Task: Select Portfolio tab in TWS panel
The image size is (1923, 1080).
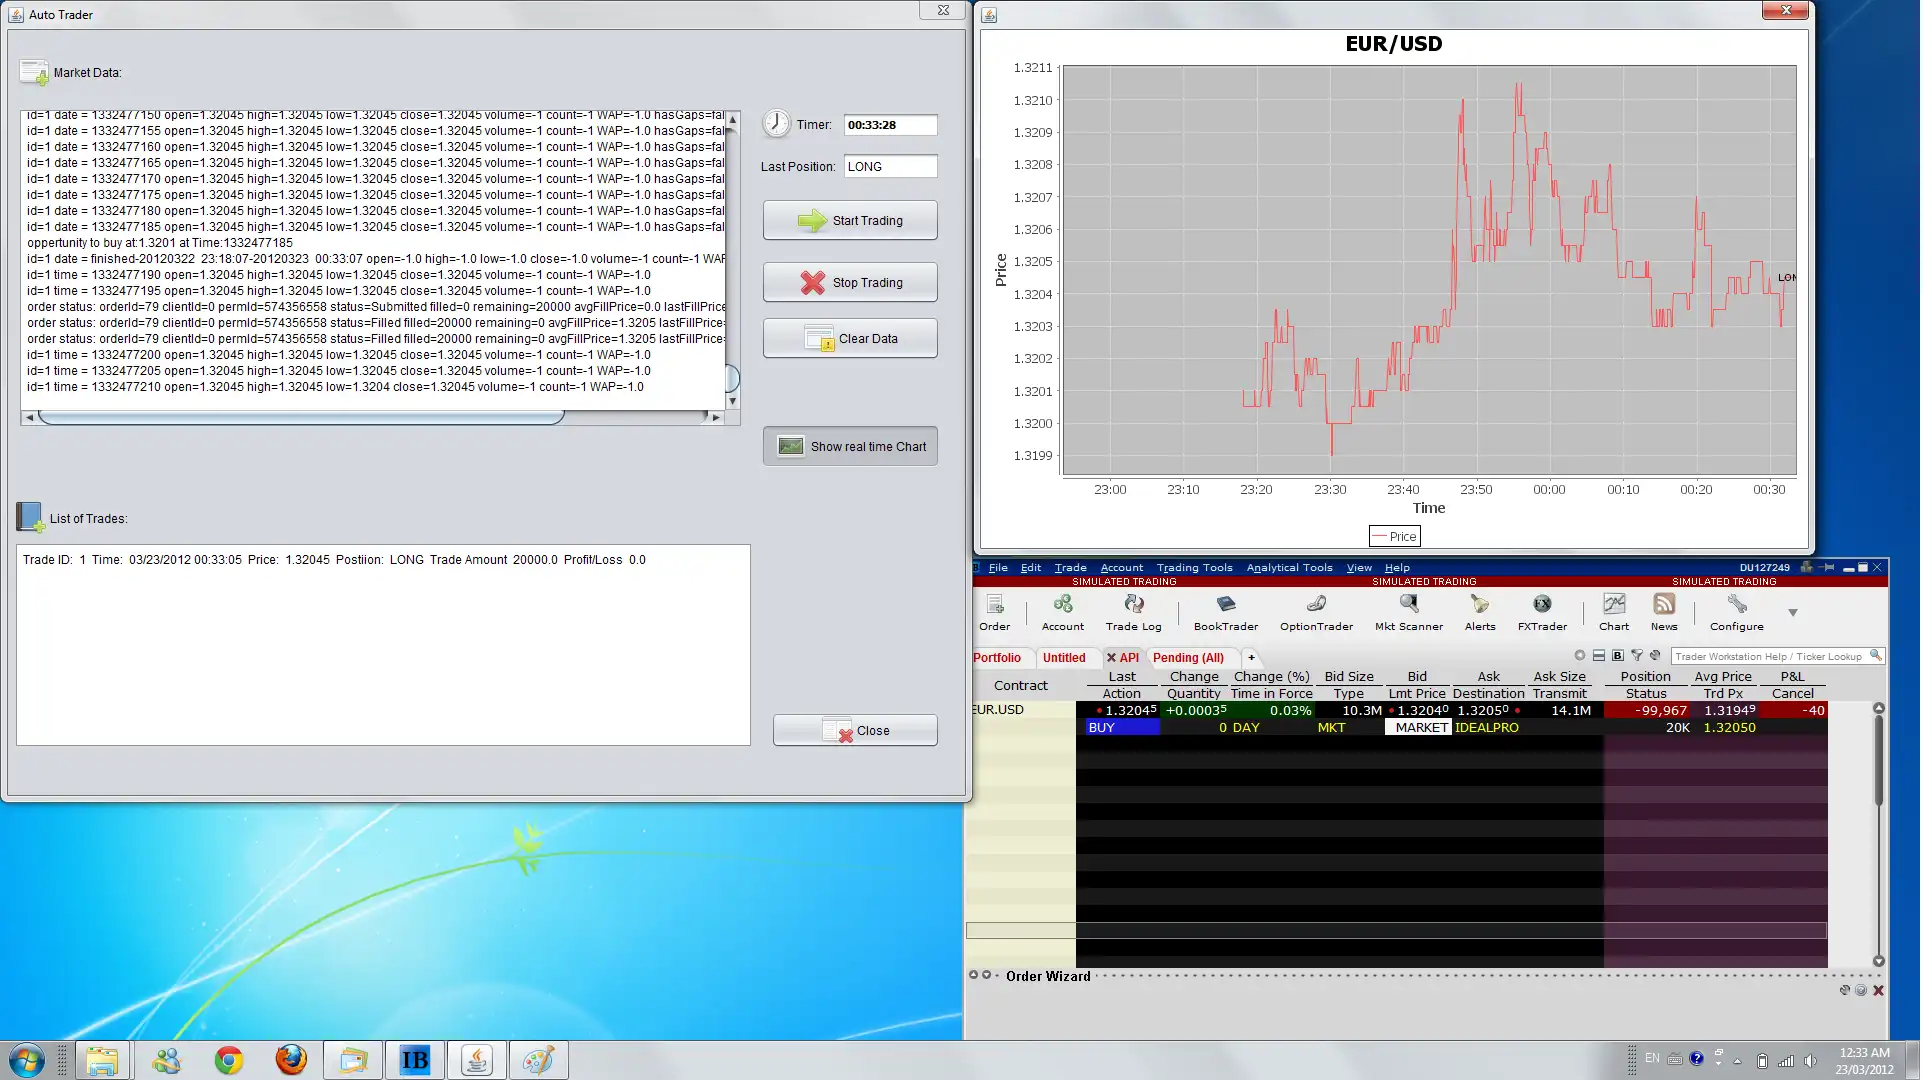Action: point(996,656)
